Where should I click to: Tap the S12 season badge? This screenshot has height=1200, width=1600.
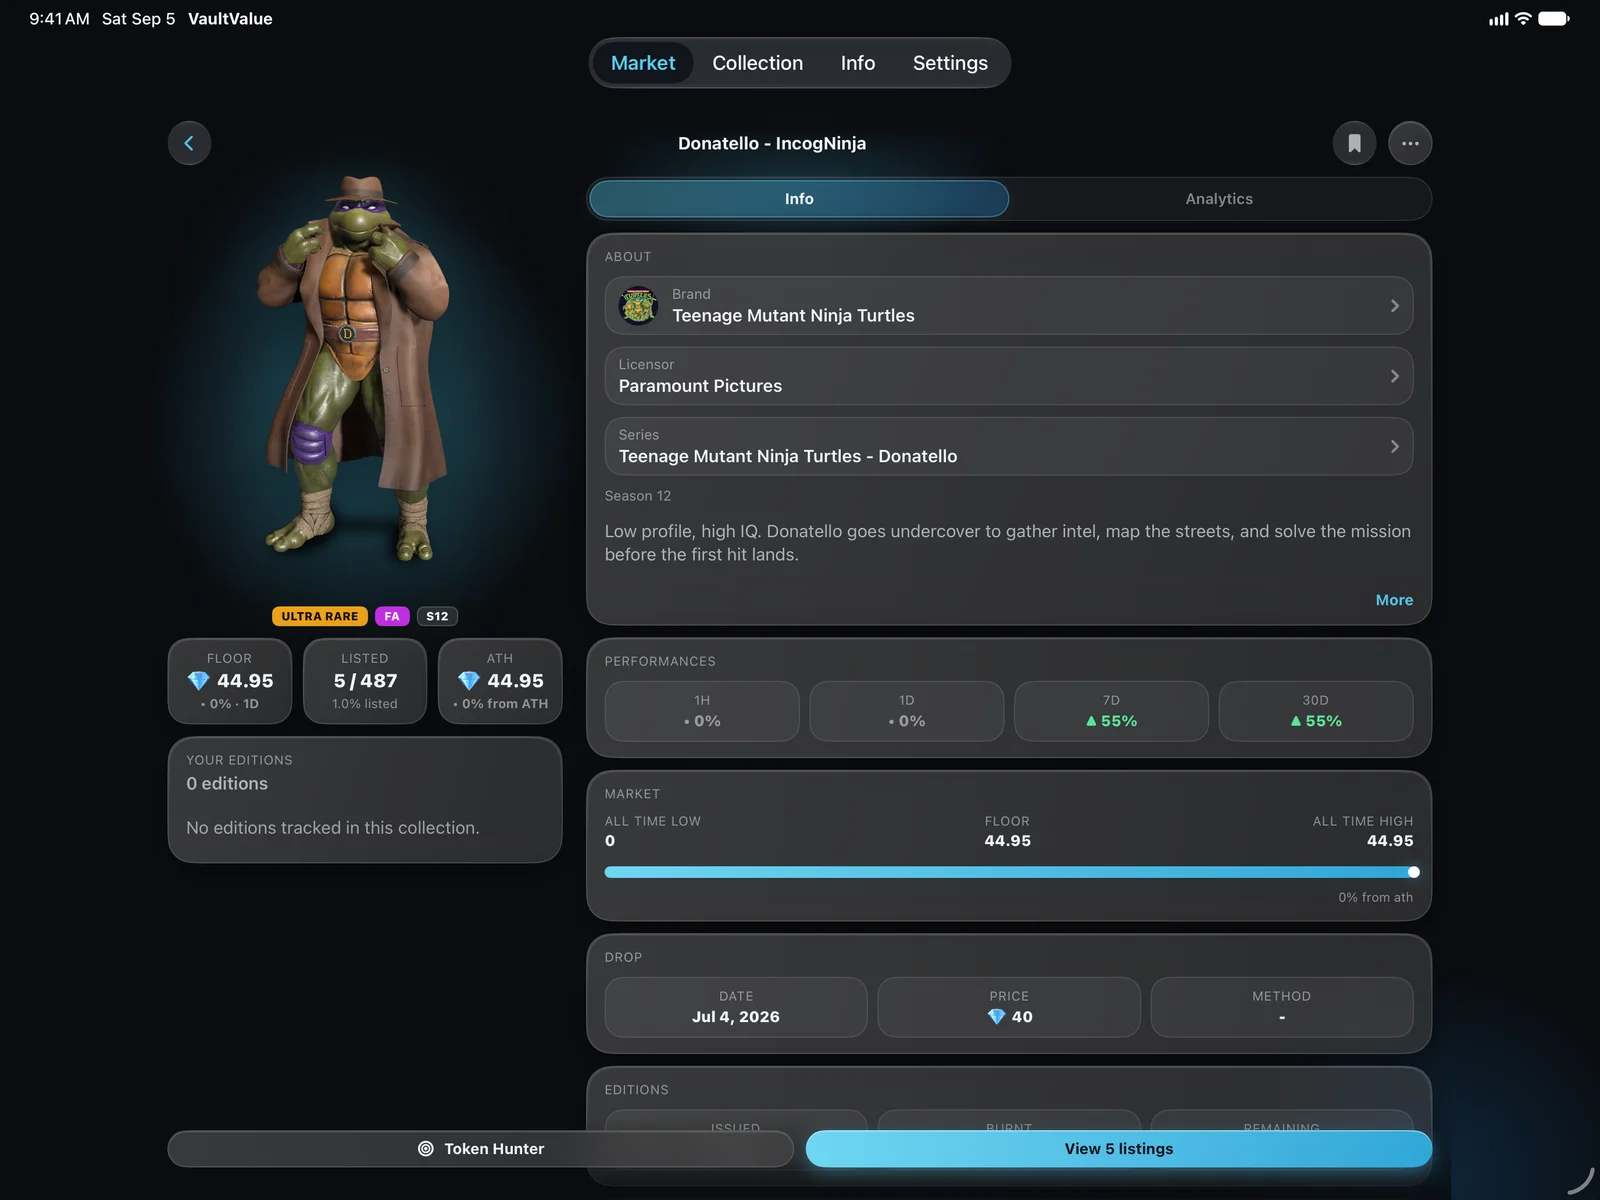pyautogui.click(x=437, y=616)
